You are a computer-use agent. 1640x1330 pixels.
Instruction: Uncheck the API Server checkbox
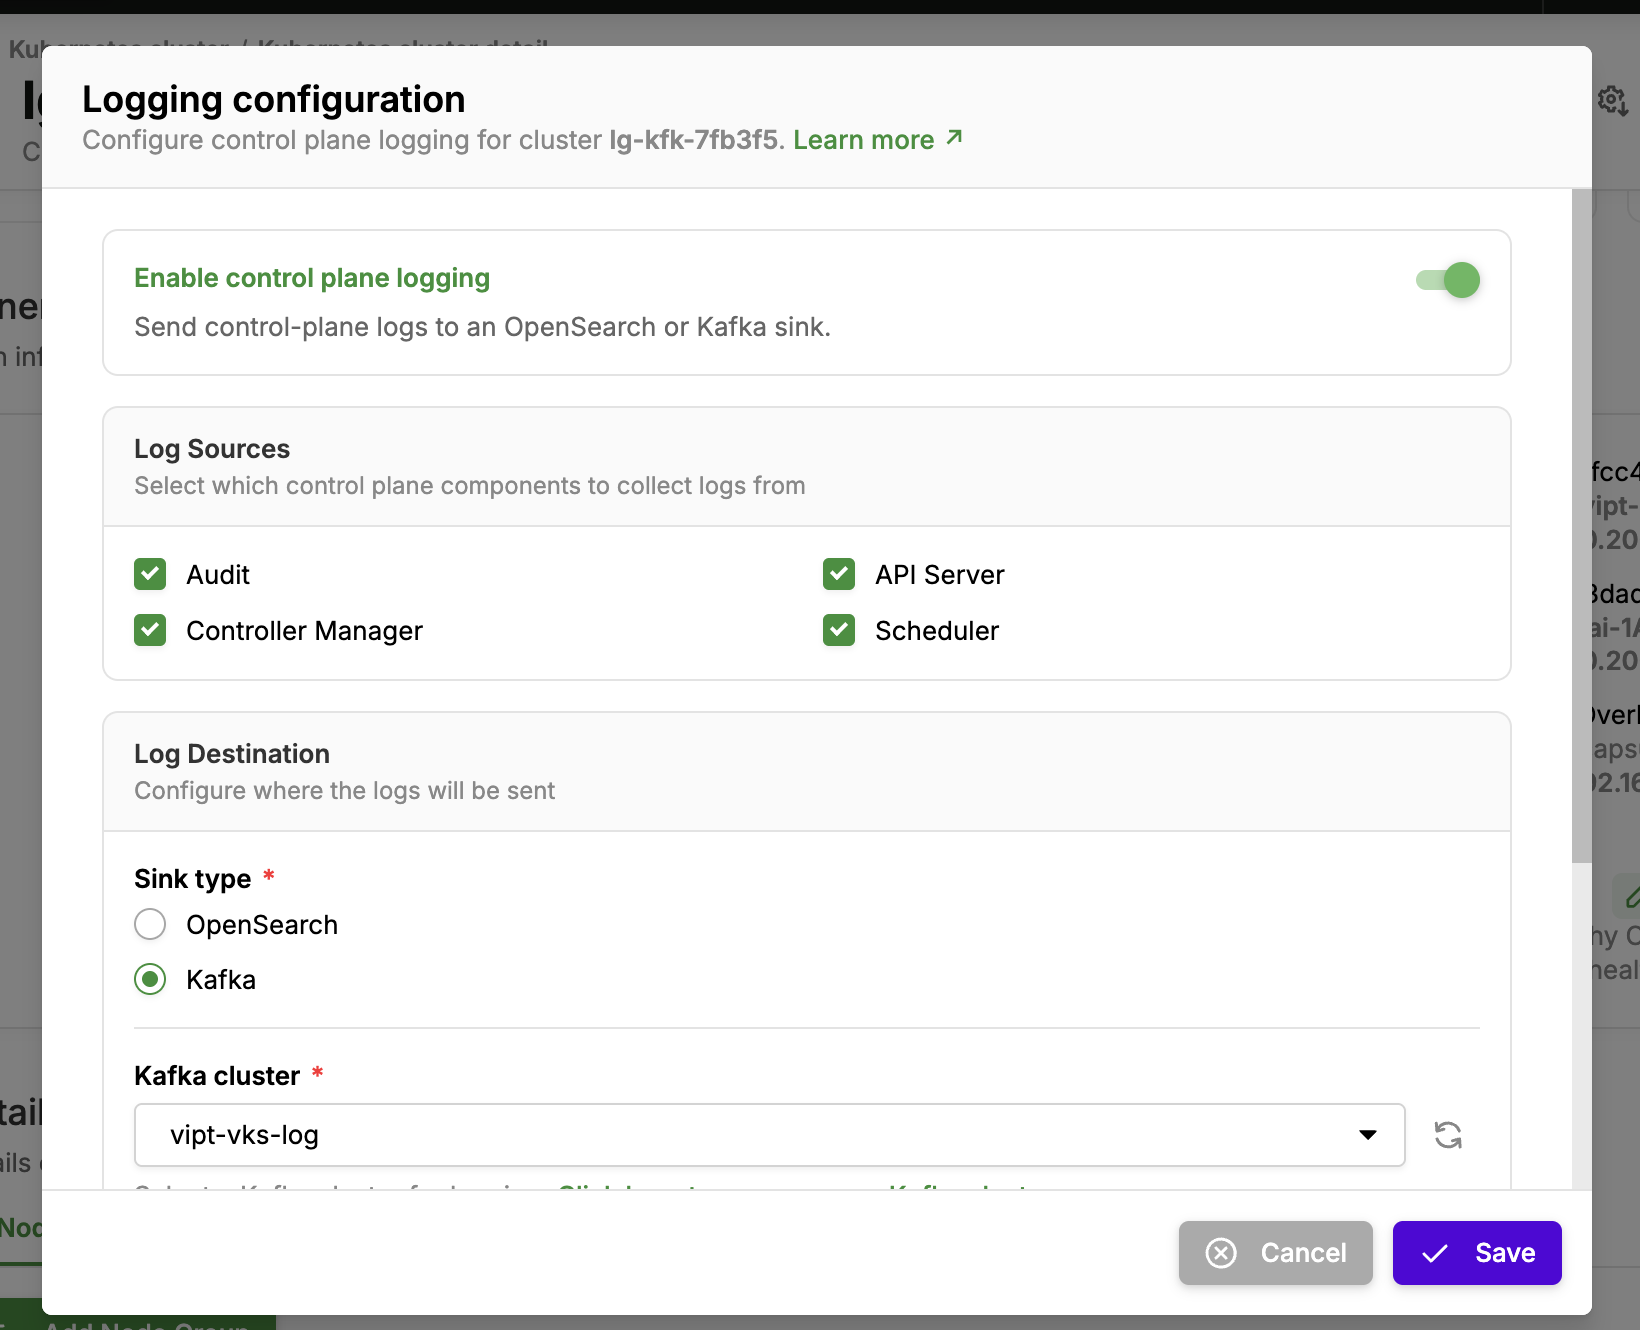tap(839, 574)
